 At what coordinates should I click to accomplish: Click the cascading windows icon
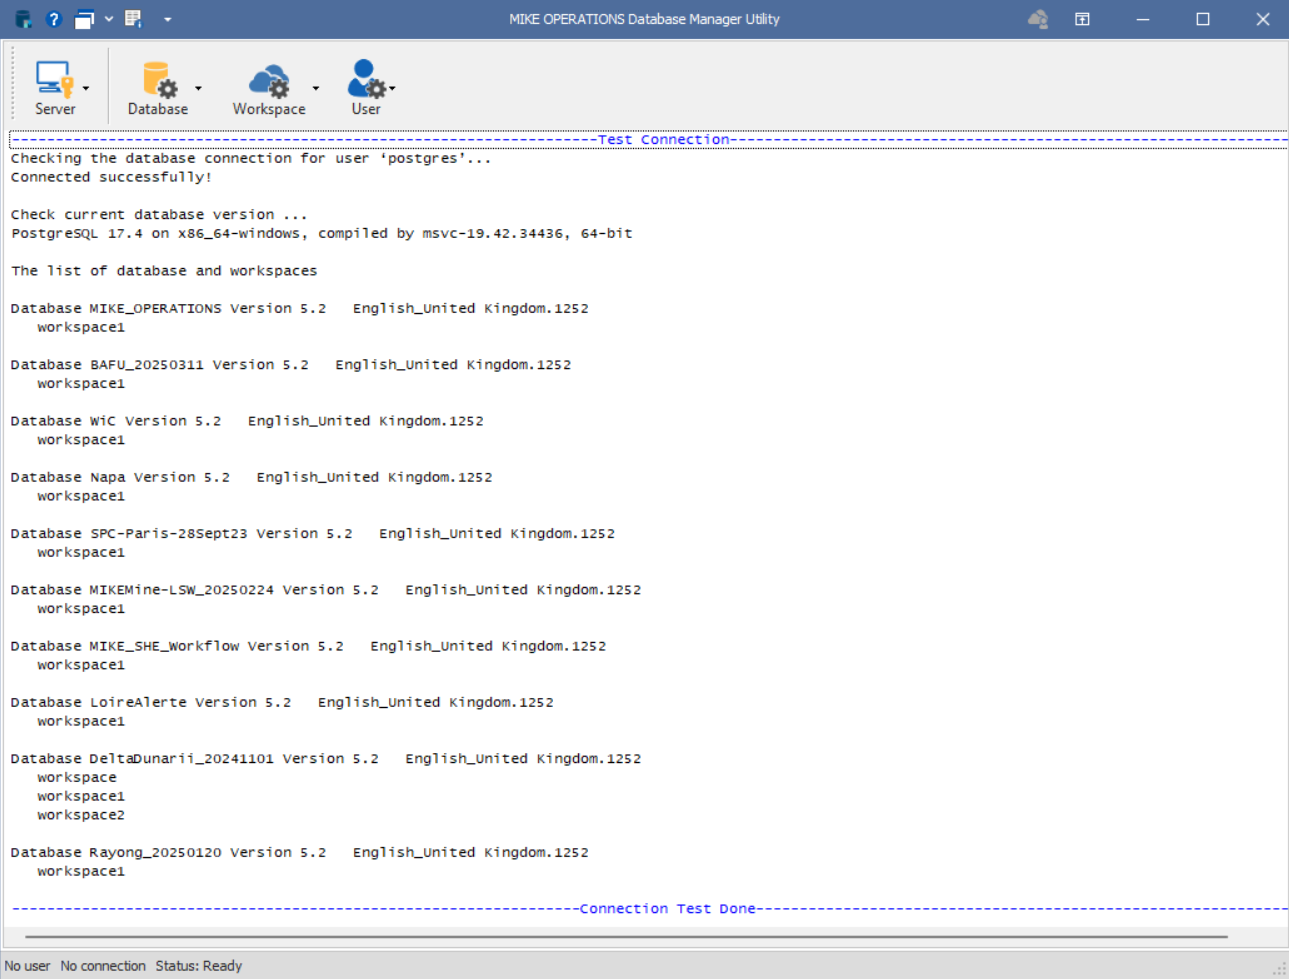85,19
